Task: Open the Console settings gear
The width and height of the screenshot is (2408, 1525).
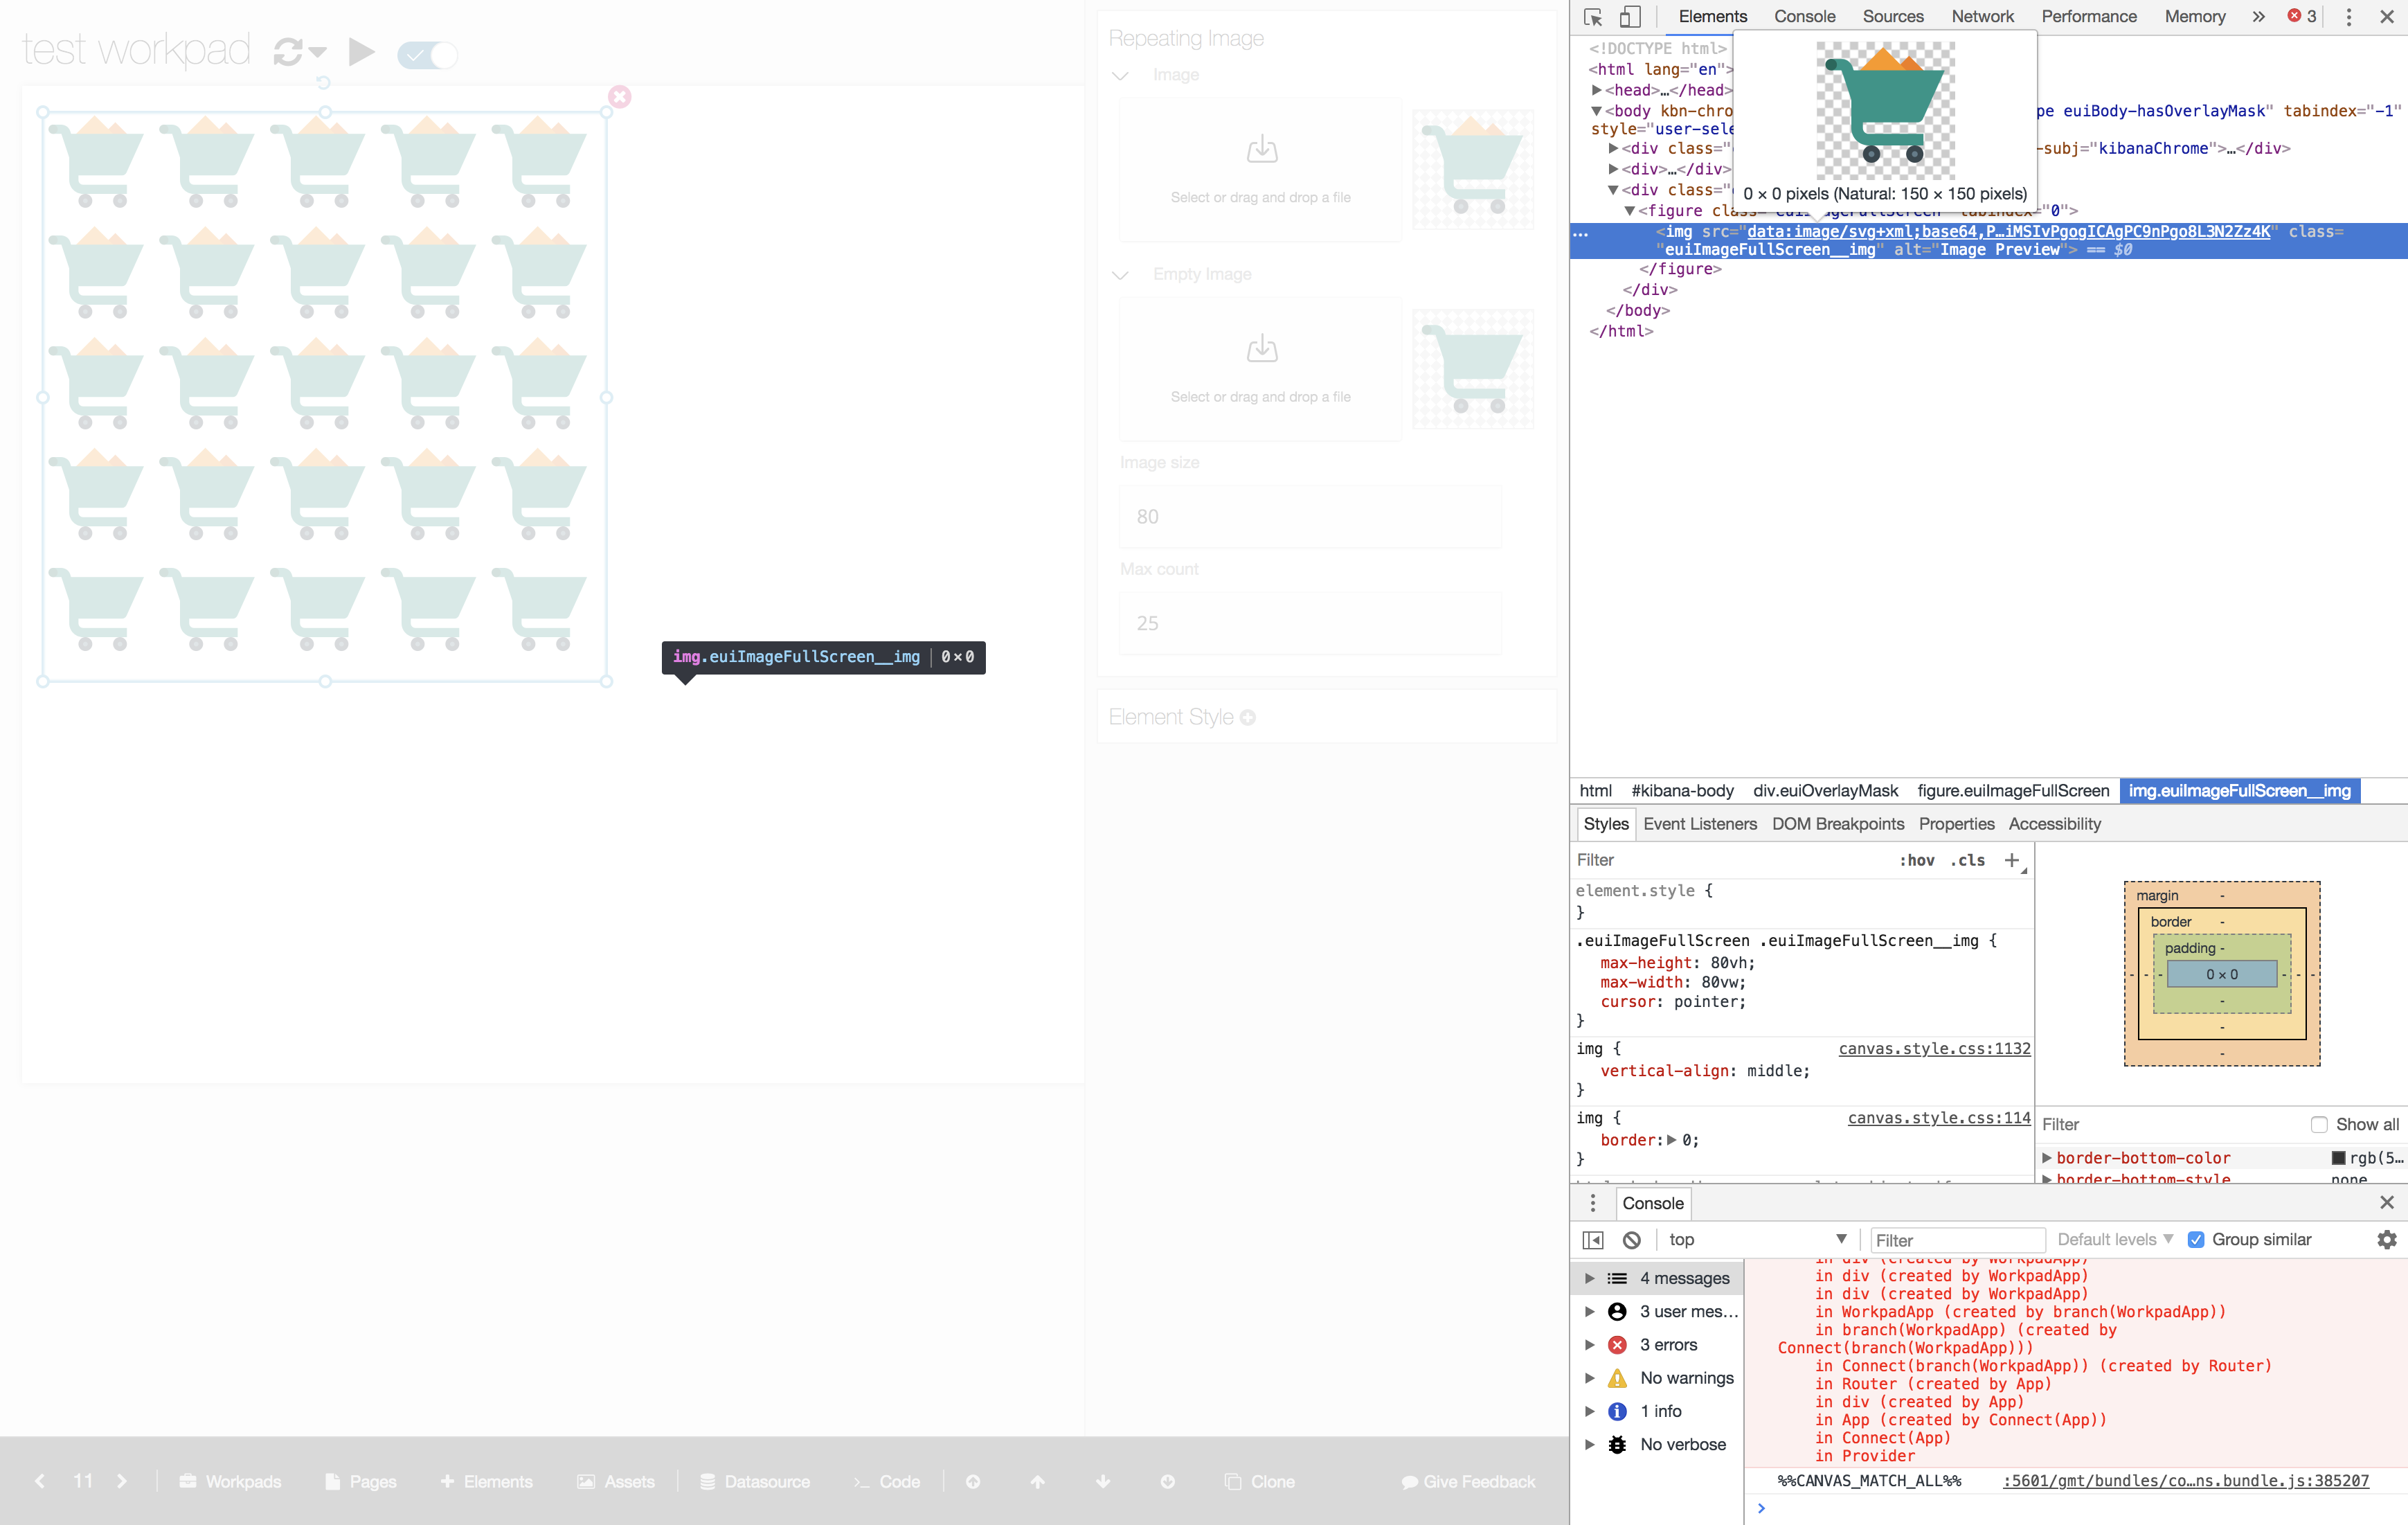Action: click(2387, 1239)
